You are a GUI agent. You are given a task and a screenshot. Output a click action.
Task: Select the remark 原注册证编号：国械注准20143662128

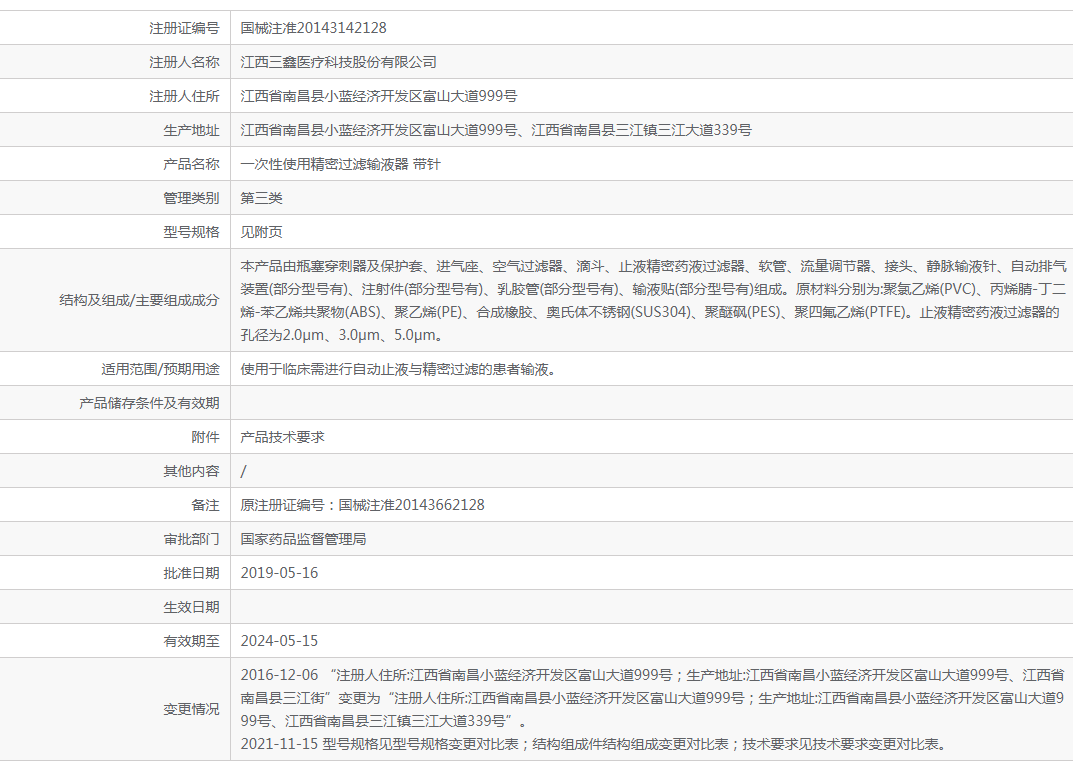(x=363, y=505)
